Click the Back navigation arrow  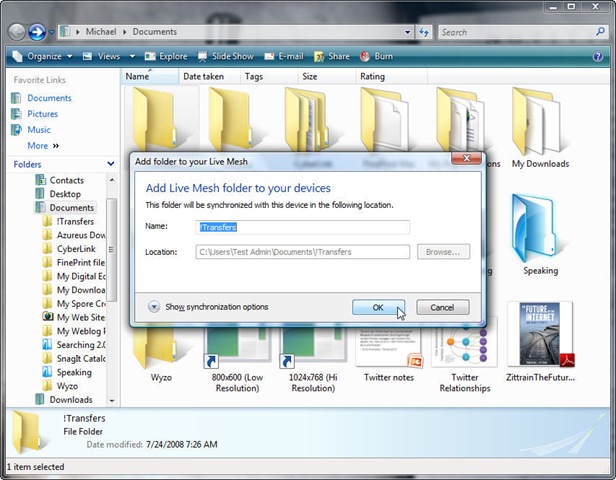17,32
